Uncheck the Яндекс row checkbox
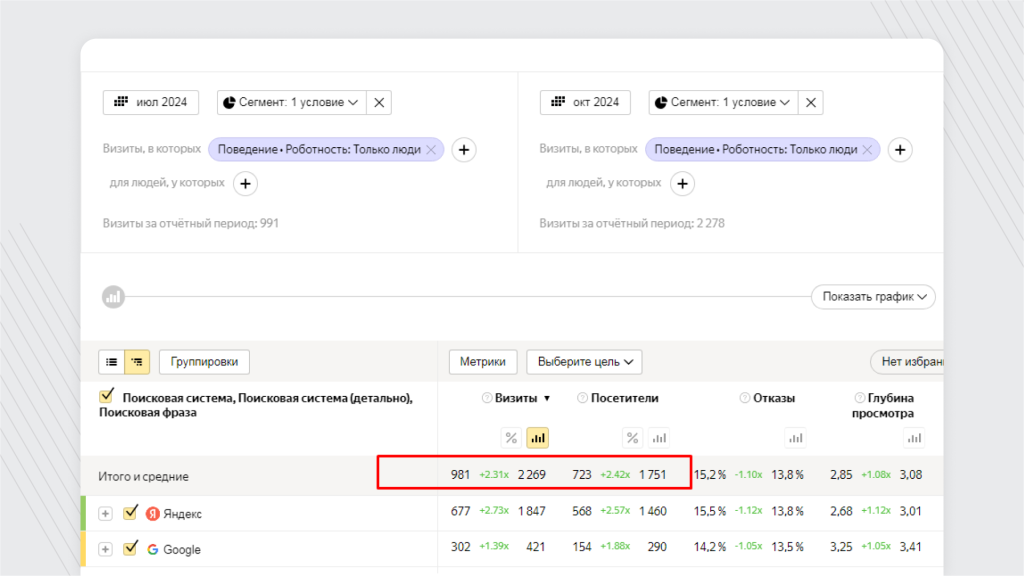 pyautogui.click(x=131, y=512)
